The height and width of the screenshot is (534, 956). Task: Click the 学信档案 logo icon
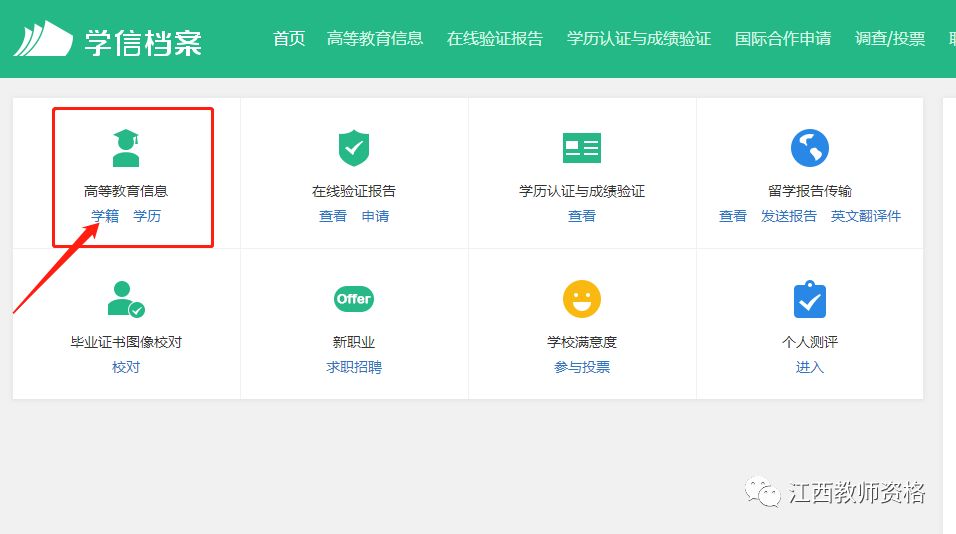point(43,38)
